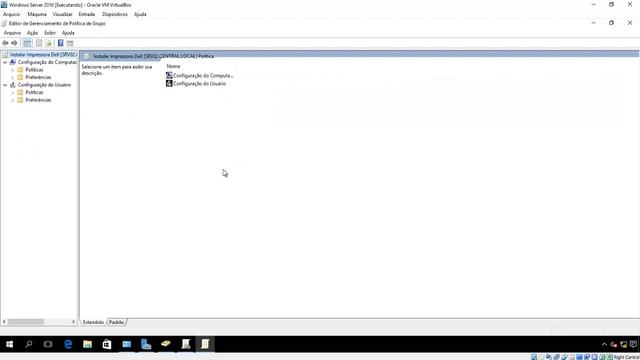Open VirtualBox Visualizar menu

[62, 14]
